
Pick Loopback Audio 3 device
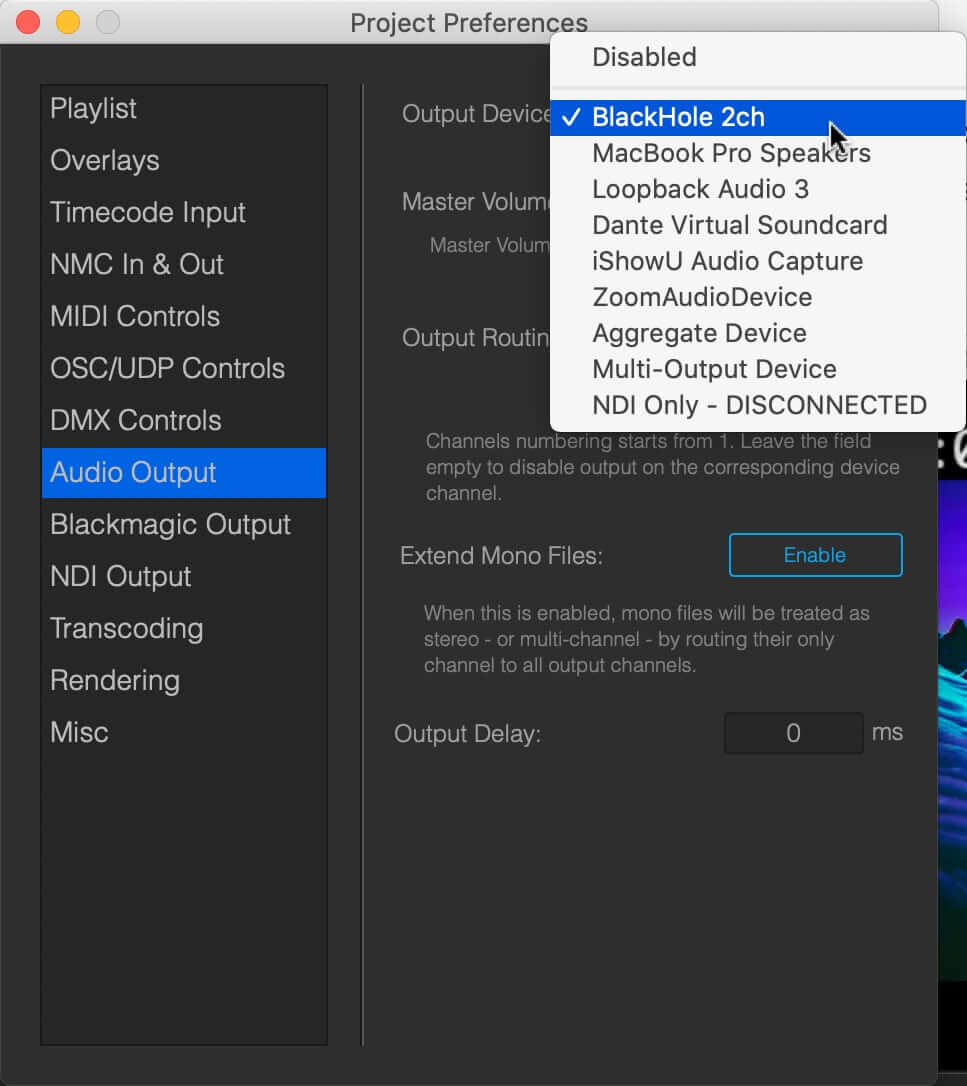(x=758, y=189)
